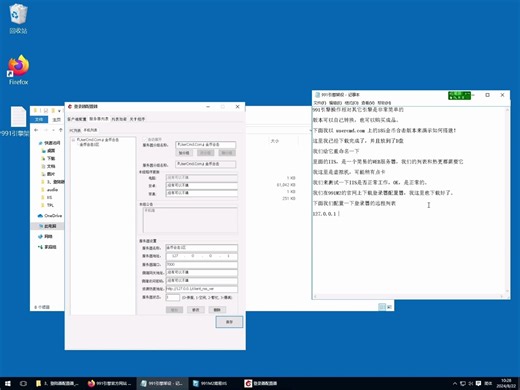Open the IIS folder in Explorer sidebar
The image size is (520, 390).
tap(47, 197)
